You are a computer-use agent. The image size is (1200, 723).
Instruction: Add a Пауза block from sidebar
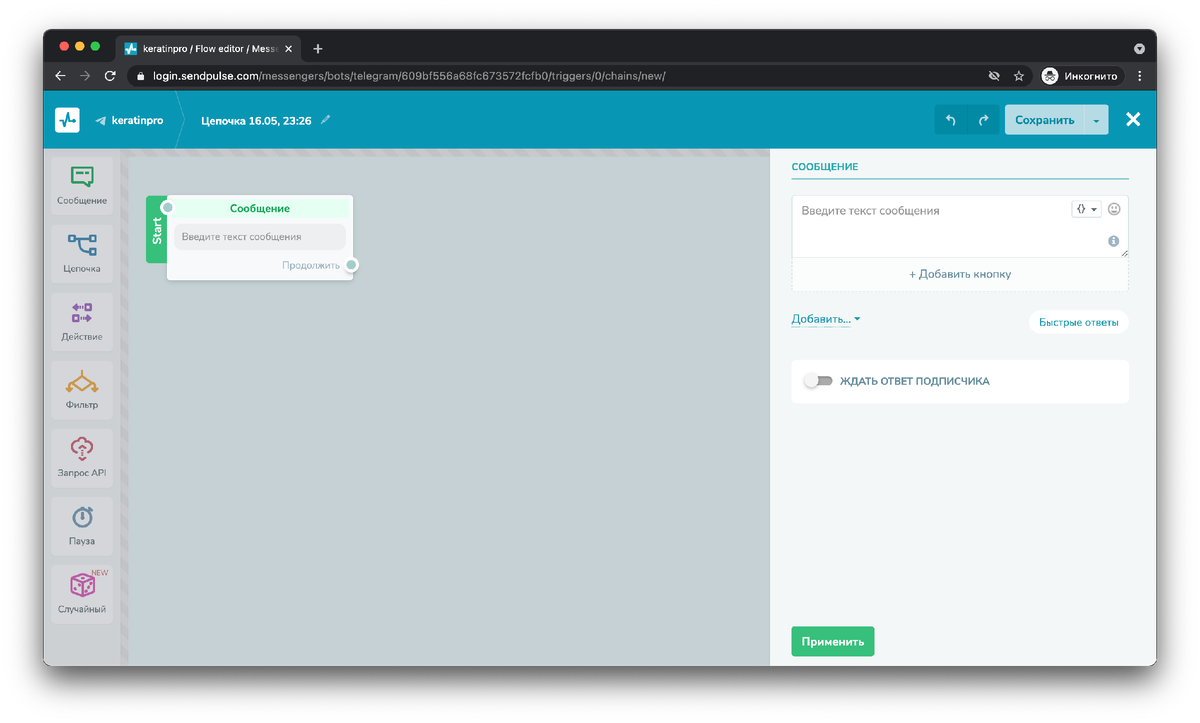[x=82, y=525]
